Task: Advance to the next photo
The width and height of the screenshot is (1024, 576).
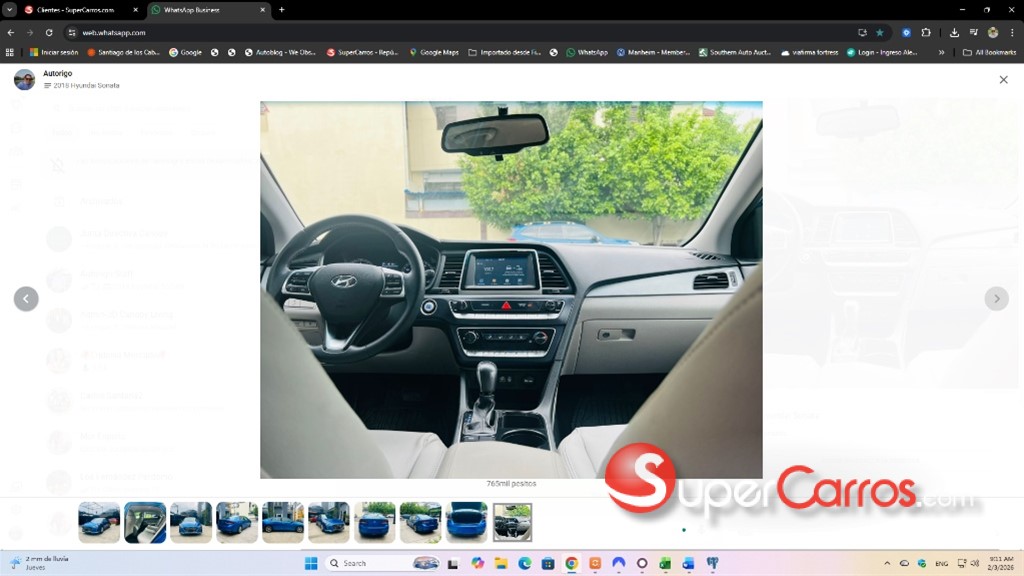Action: (x=996, y=298)
